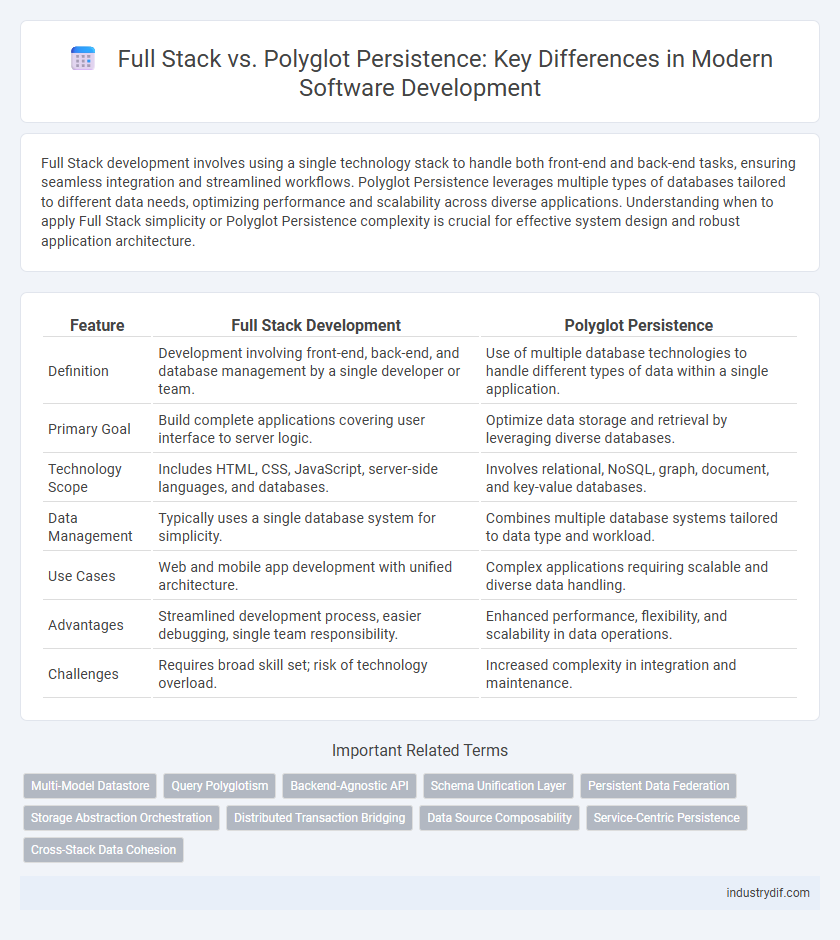The height and width of the screenshot is (940, 840).
Task: Click the 'Polyglot Persistence' column header
Action: coord(639,326)
